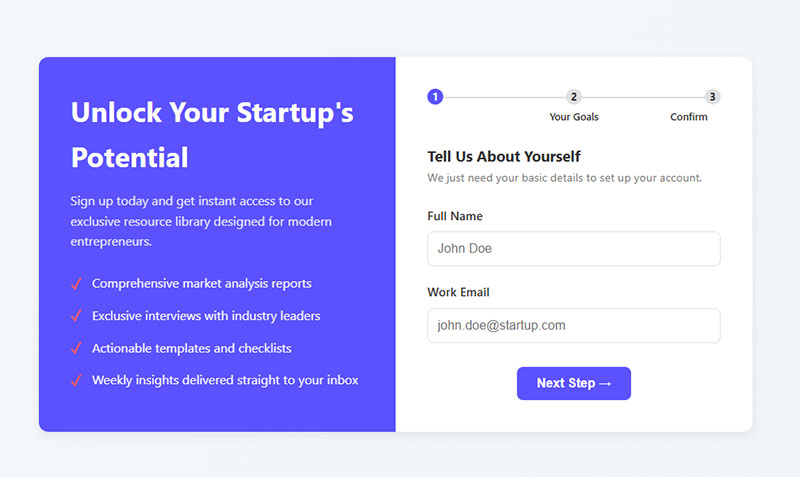Go to the Confirm step label
The width and height of the screenshot is (800, 477).
click(x=689, y=117)
